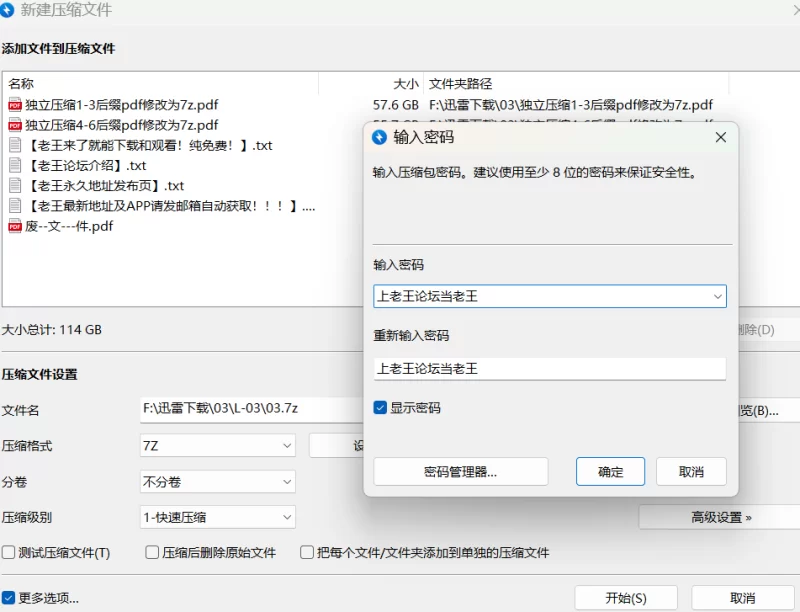Click into the 重新输入密码 field
The image size is (800, 612).
550,369
